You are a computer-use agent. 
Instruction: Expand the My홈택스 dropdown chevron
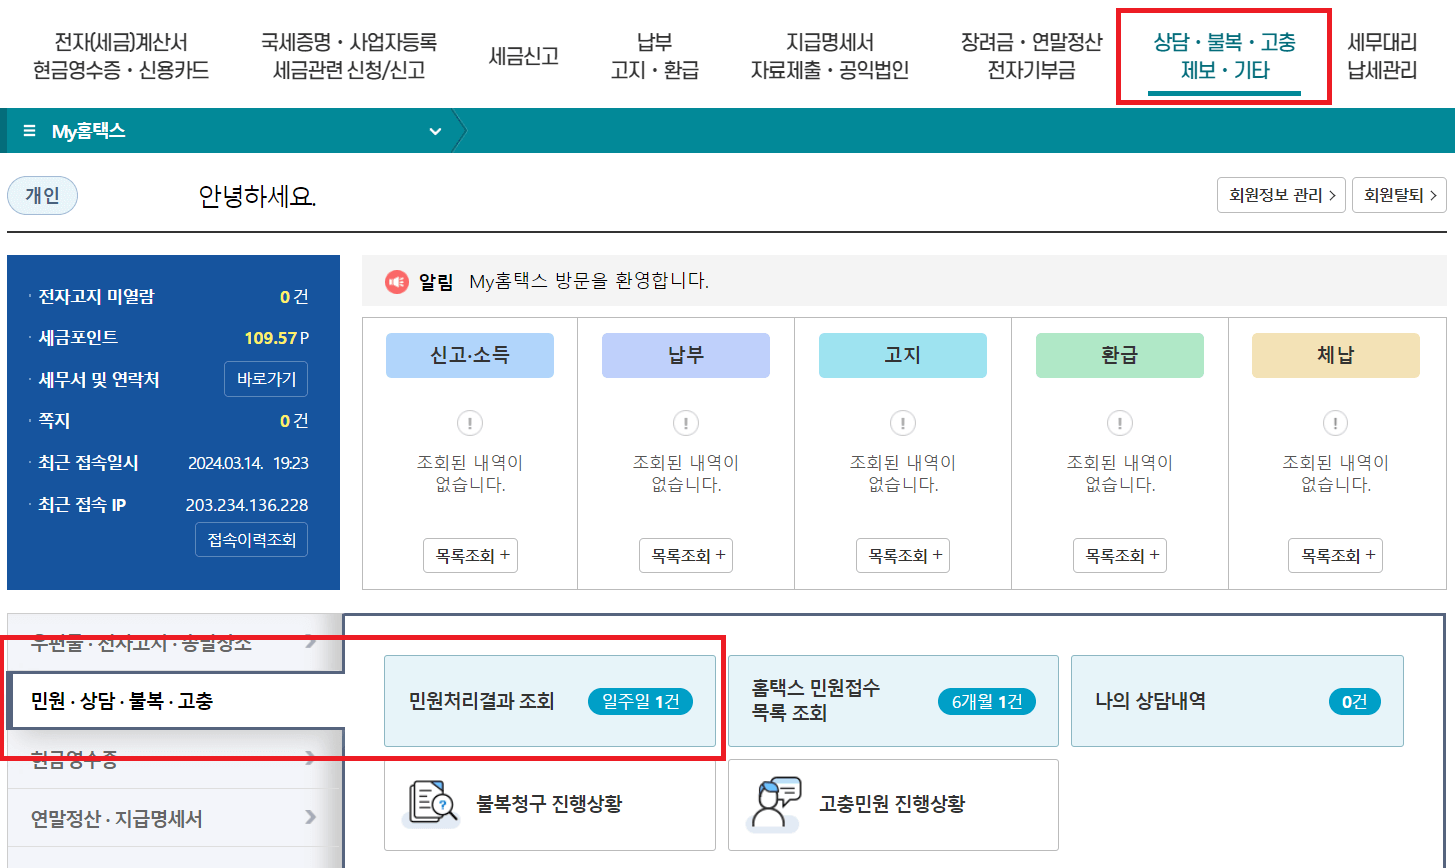pyautogui.click(x=434, y=130)
